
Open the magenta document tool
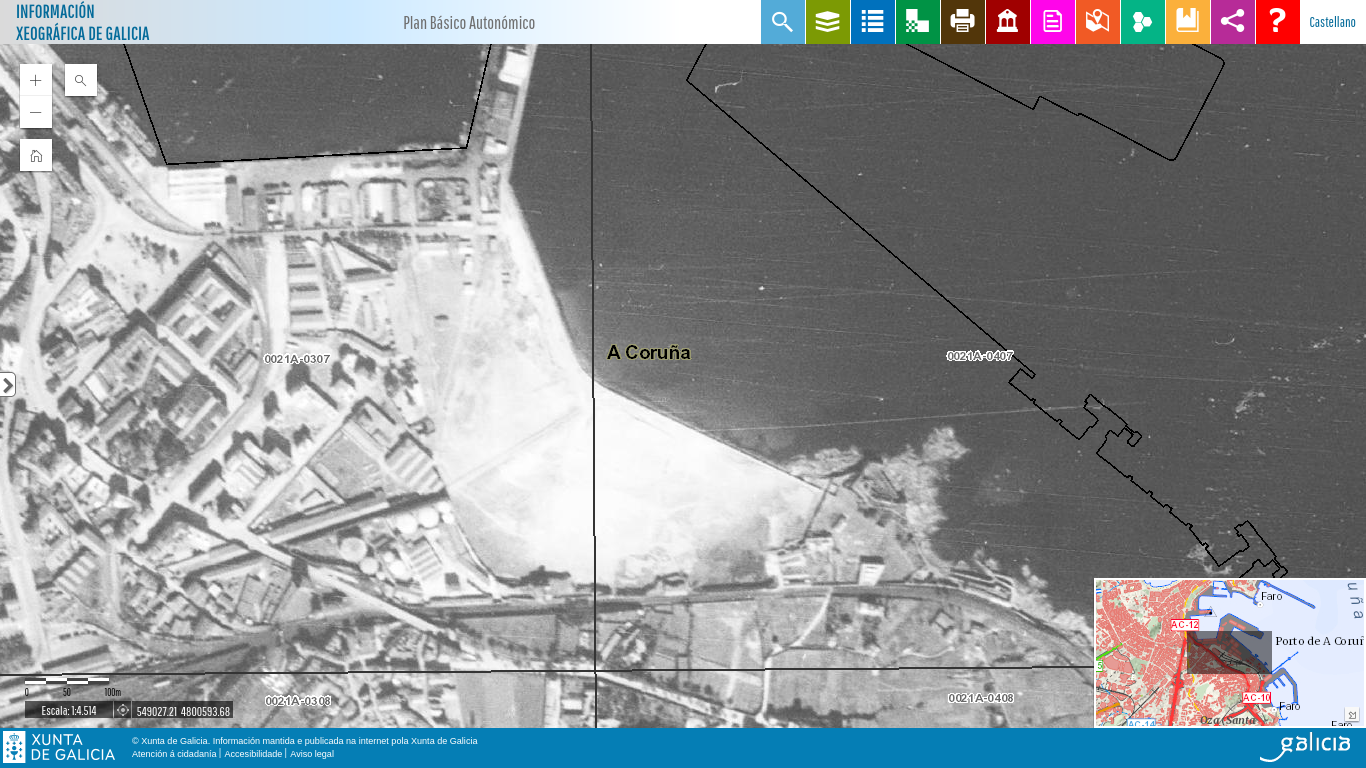[1053, 22]
